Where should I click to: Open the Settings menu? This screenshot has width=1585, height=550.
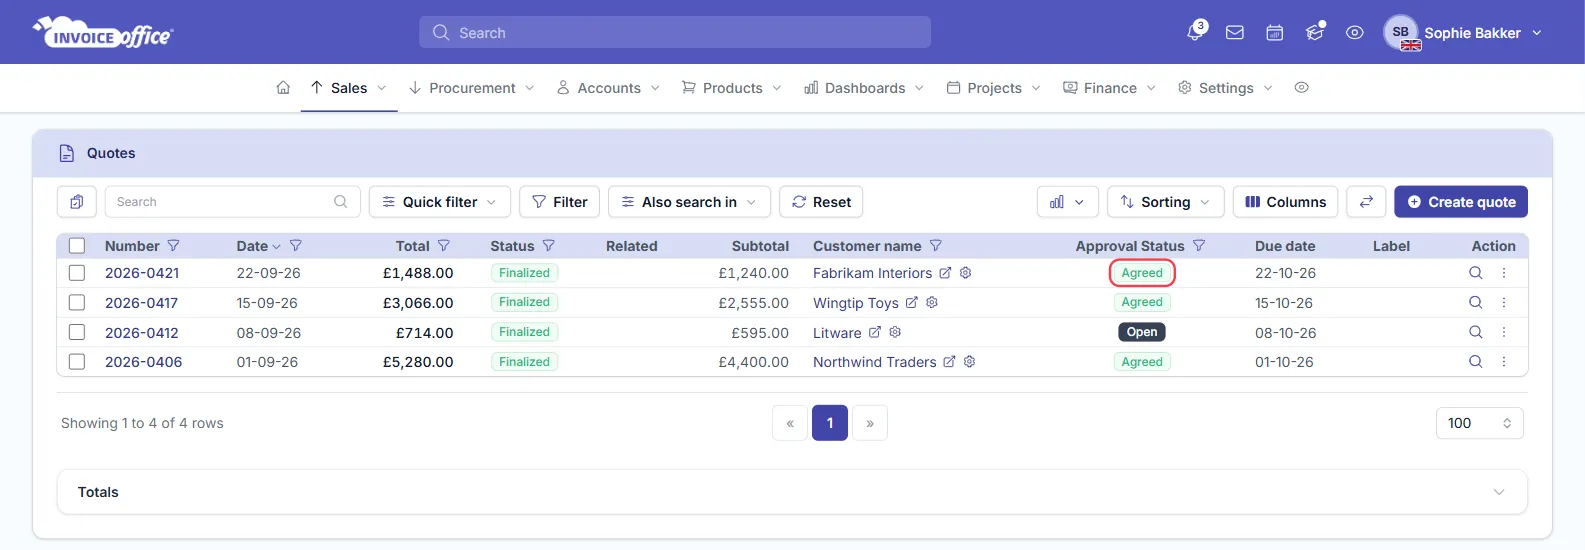[x=1226, y=88]
